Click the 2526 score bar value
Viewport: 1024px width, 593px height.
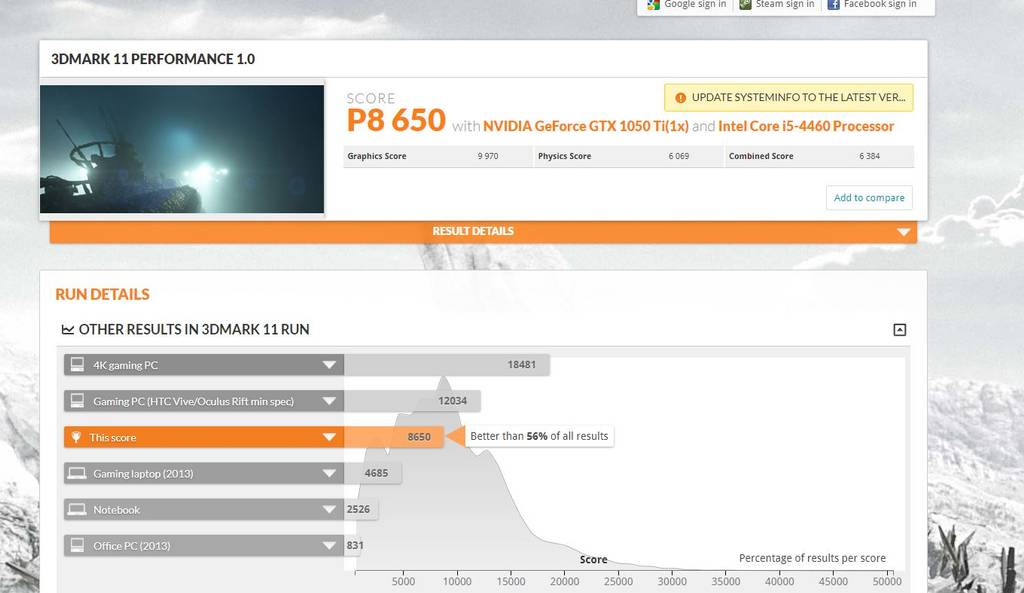(358, 509)
